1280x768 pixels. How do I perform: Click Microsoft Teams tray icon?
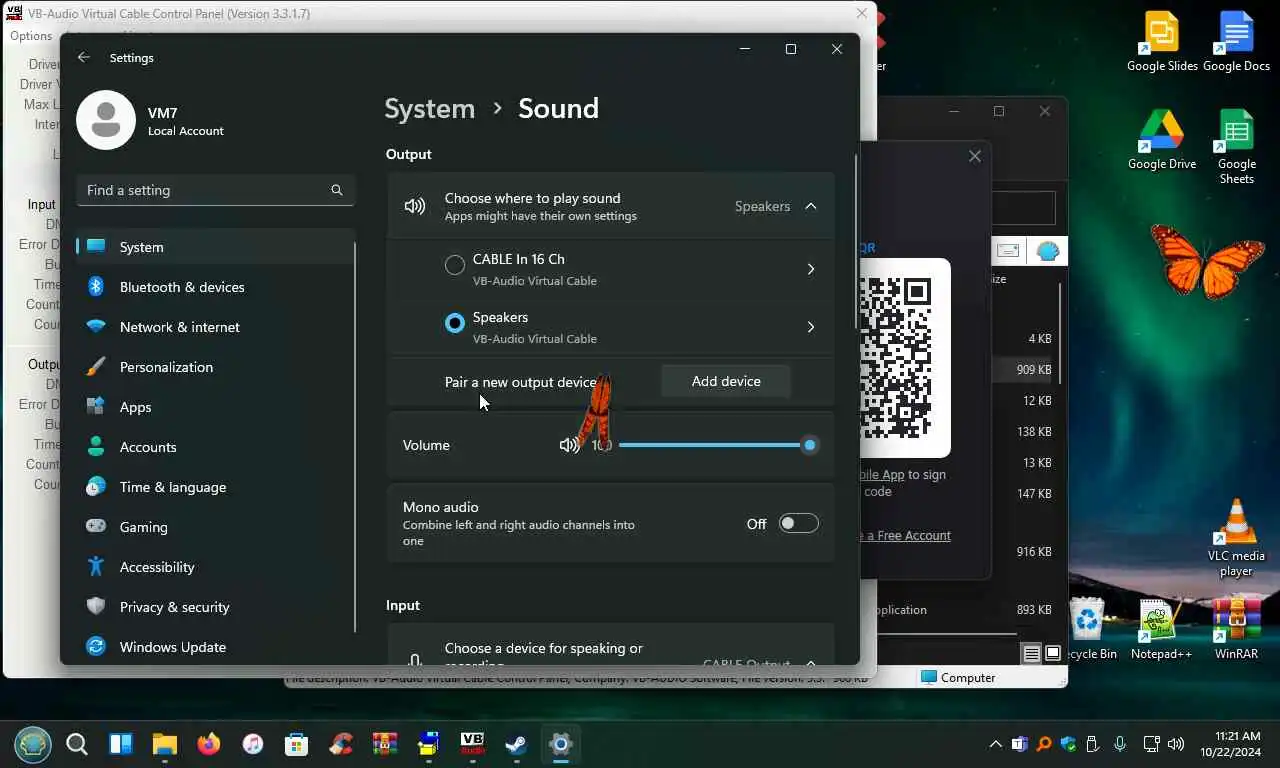[x=1019, y=744]
